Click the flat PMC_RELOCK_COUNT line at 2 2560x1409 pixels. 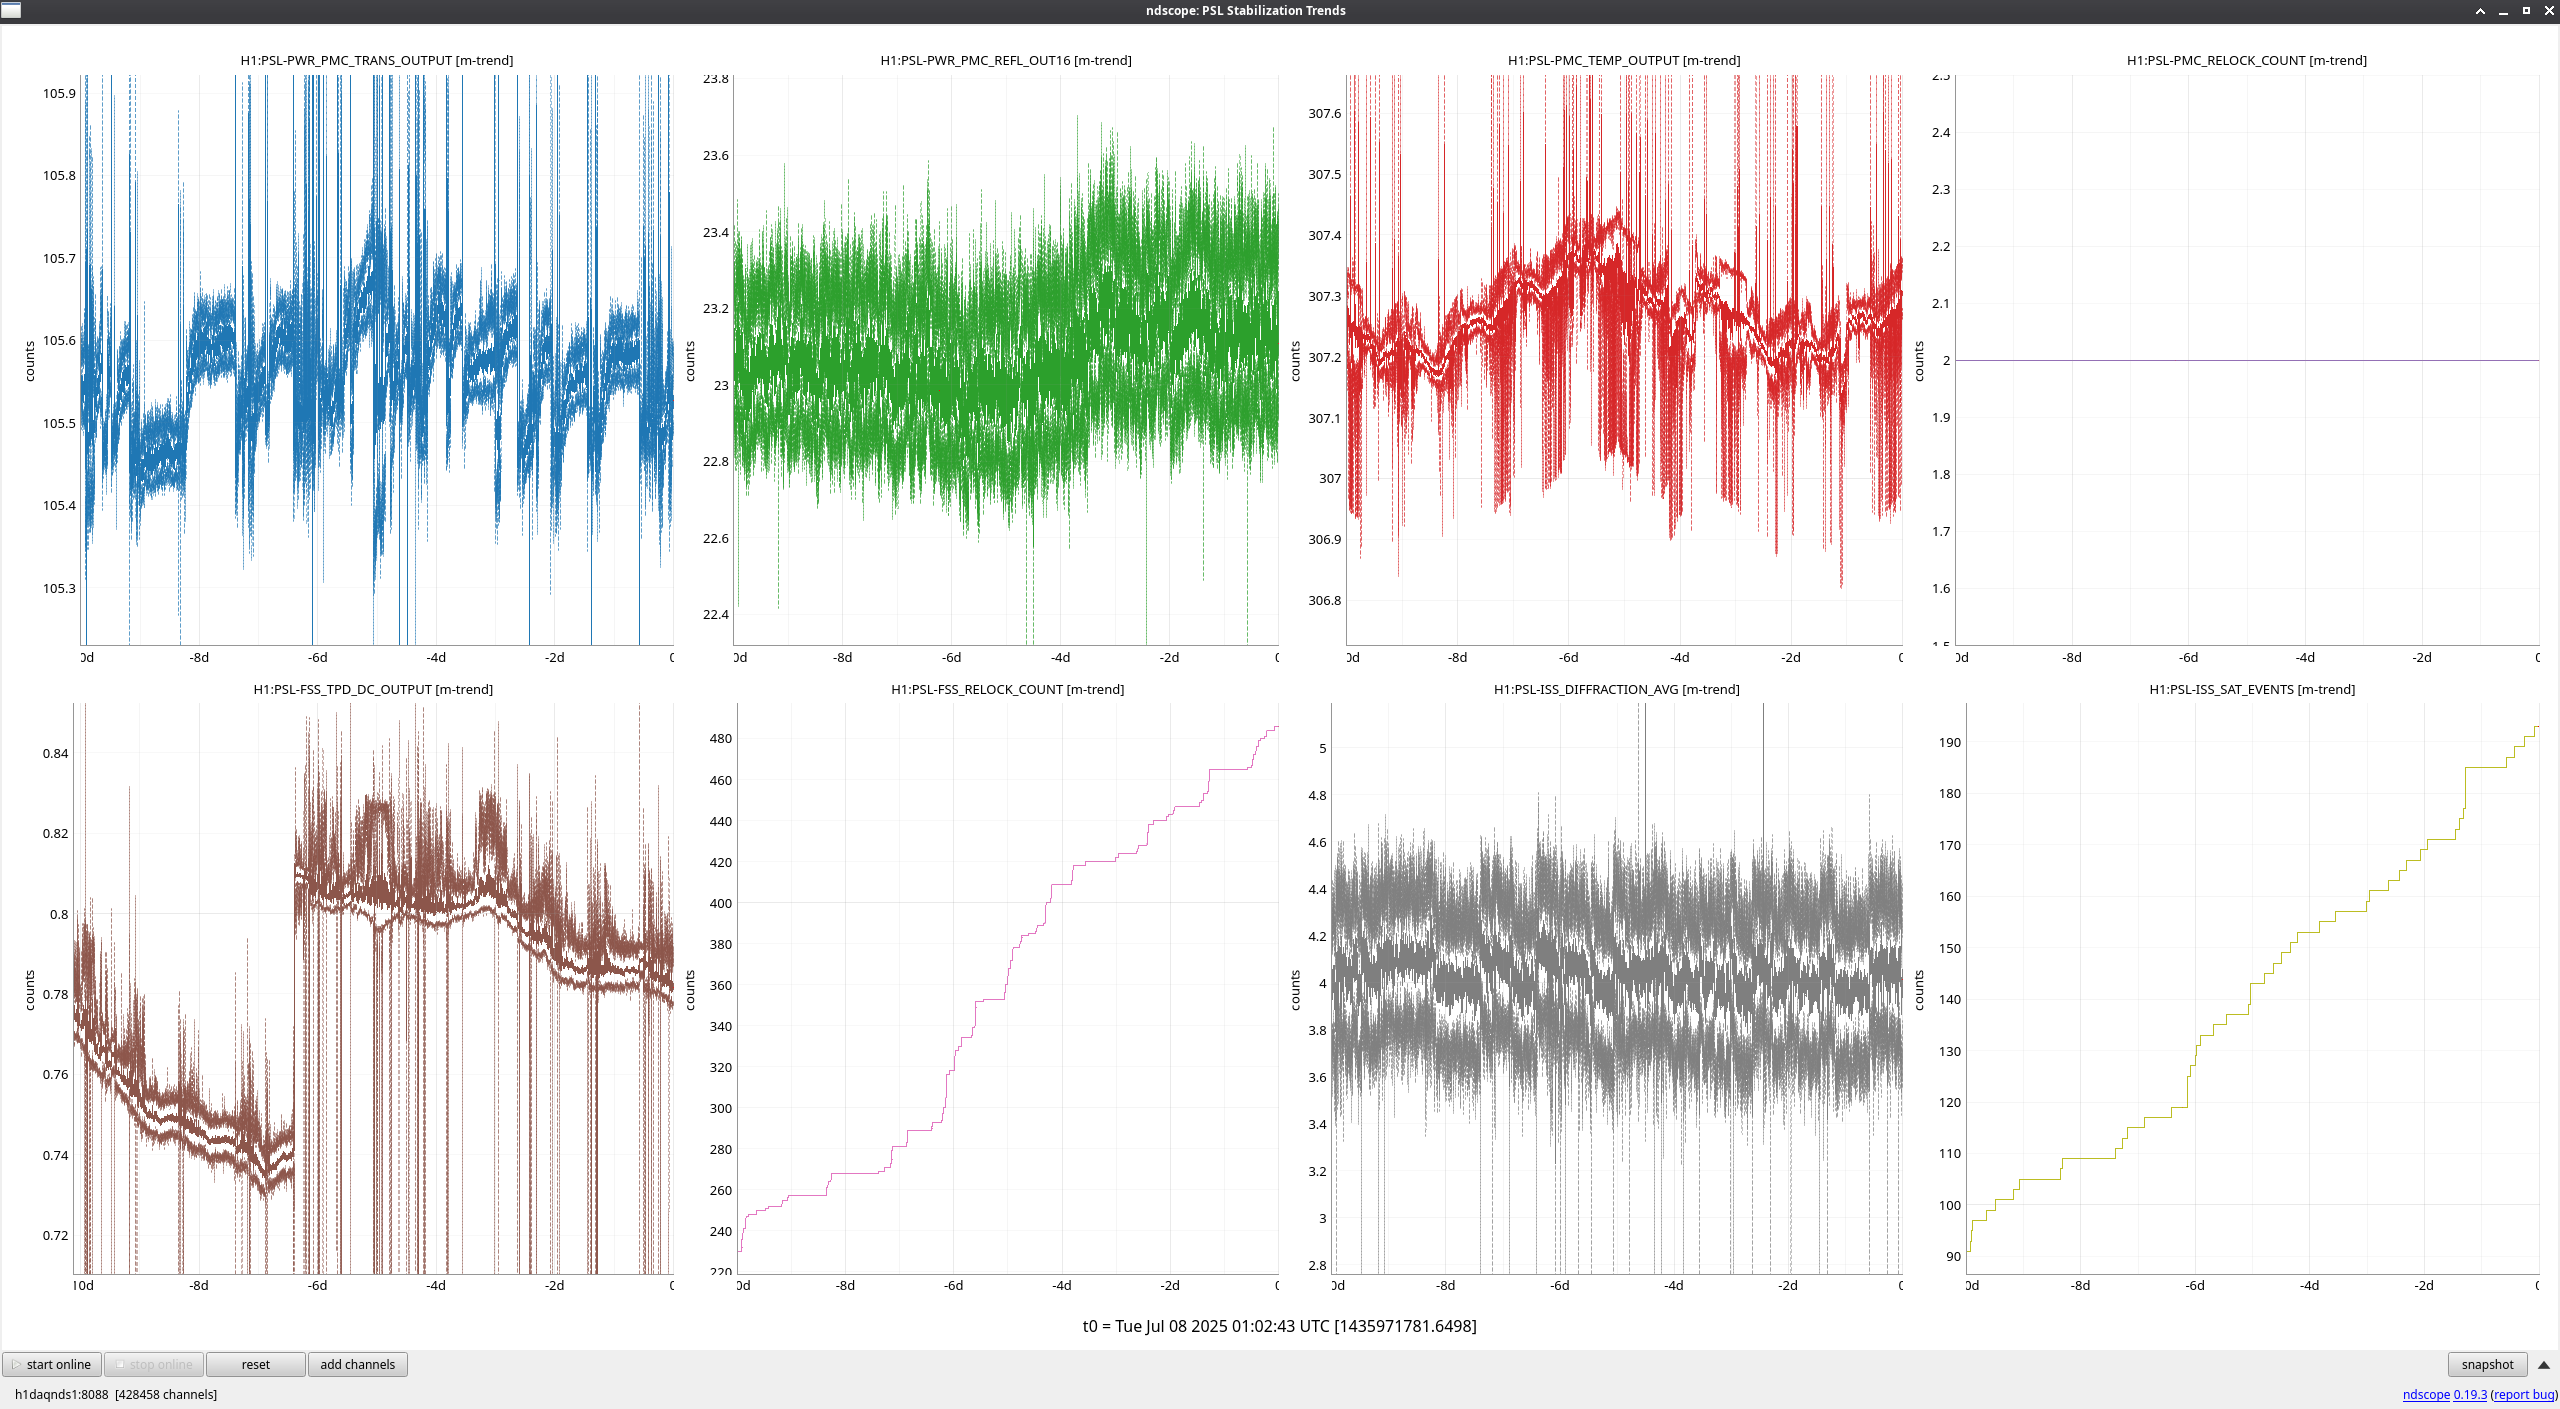(x=2247, y=360)
